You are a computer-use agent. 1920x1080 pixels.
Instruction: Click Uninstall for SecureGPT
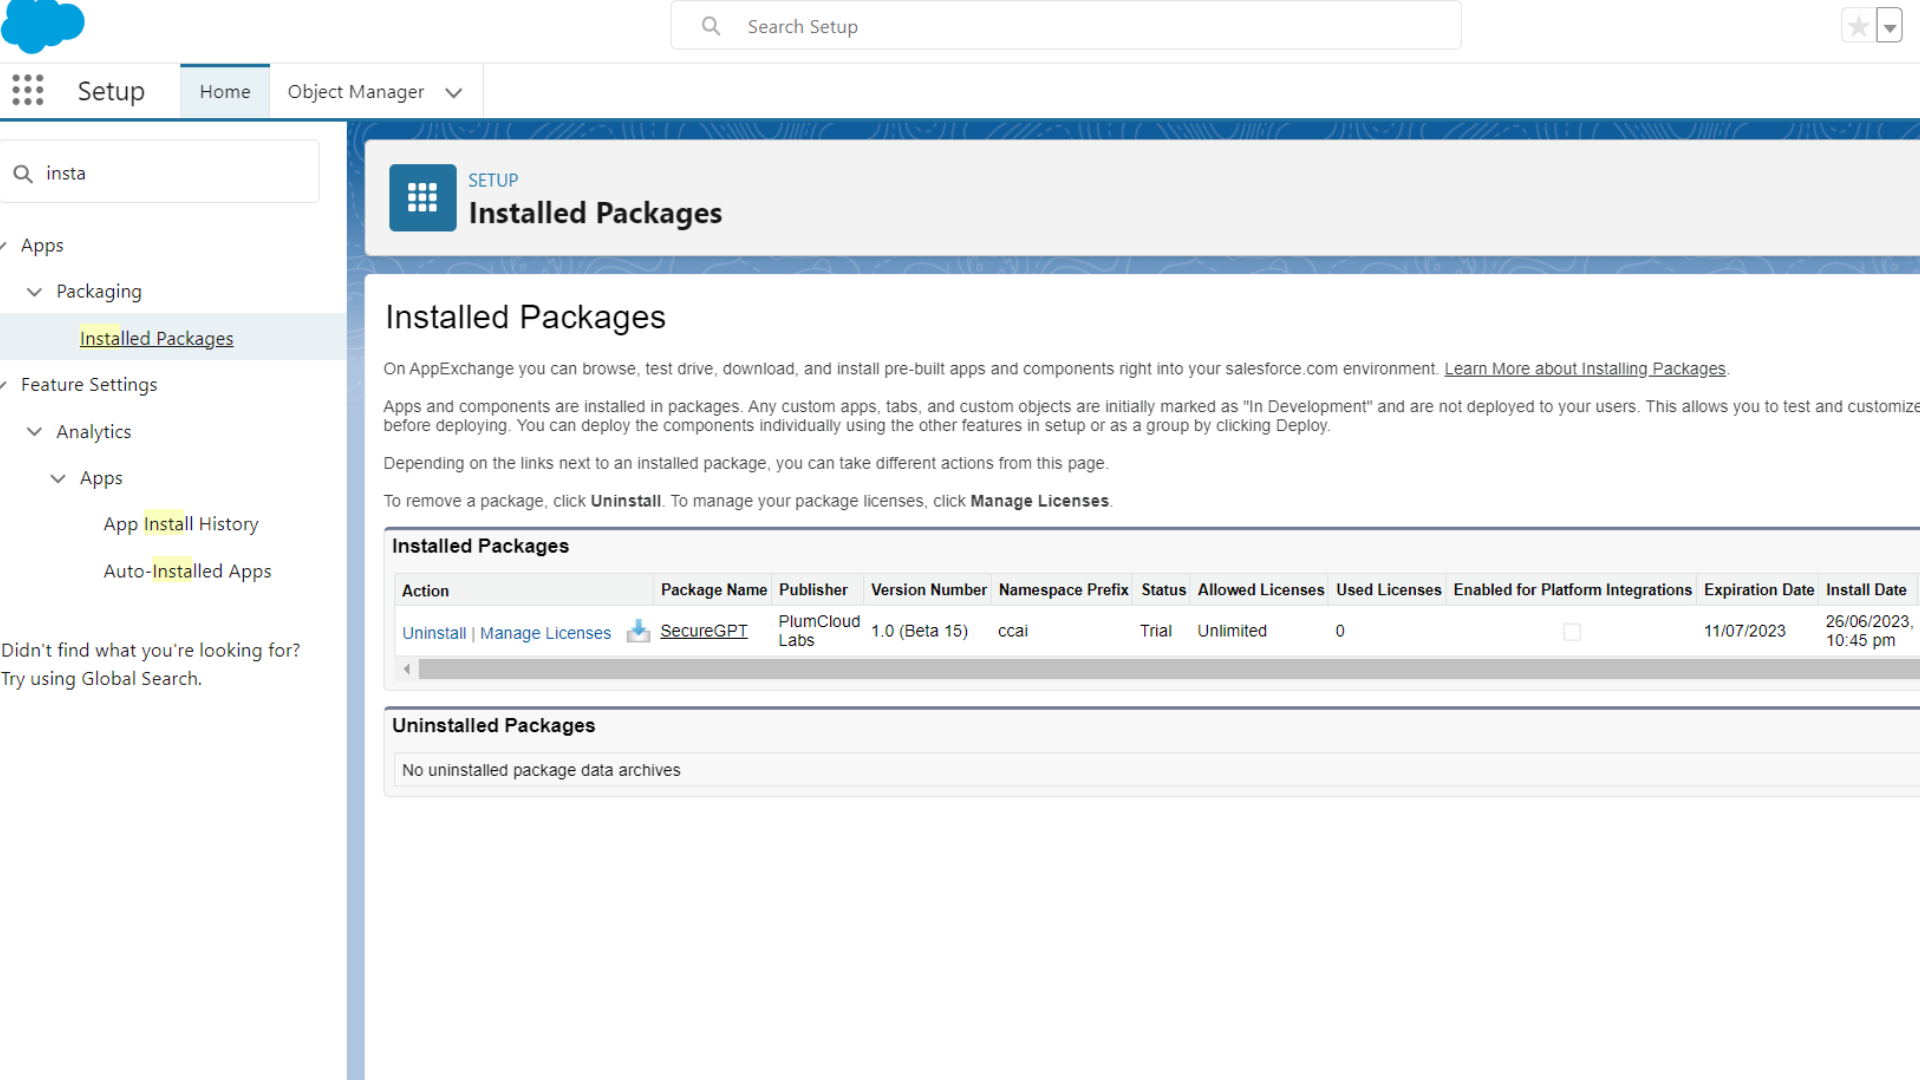click(x=434, y=633)
